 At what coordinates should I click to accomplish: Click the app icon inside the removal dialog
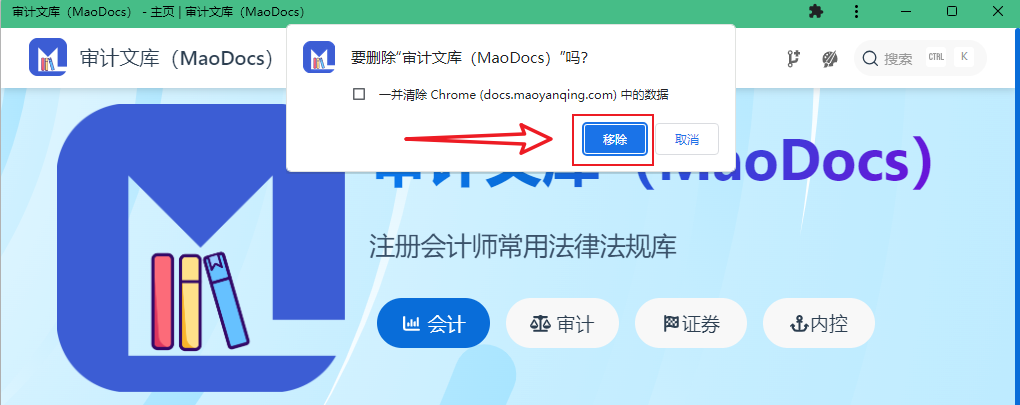coord(319,57)
